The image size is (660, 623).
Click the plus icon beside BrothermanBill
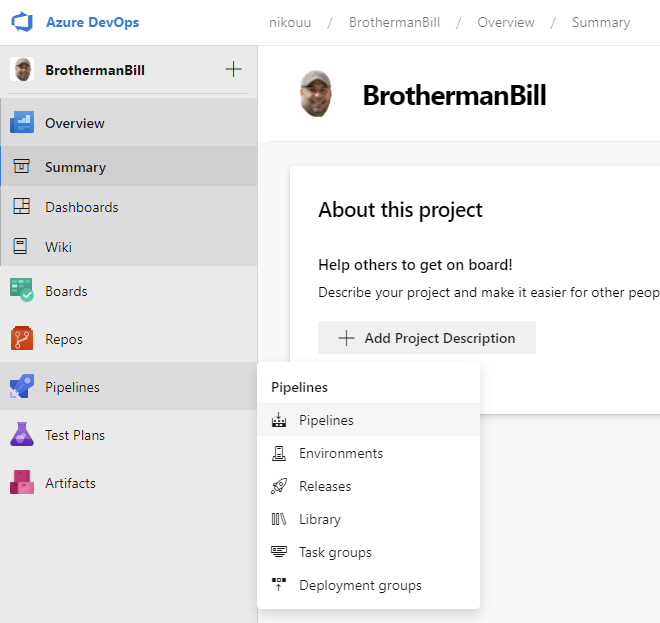pyautogui.click(x=234, y=69)
